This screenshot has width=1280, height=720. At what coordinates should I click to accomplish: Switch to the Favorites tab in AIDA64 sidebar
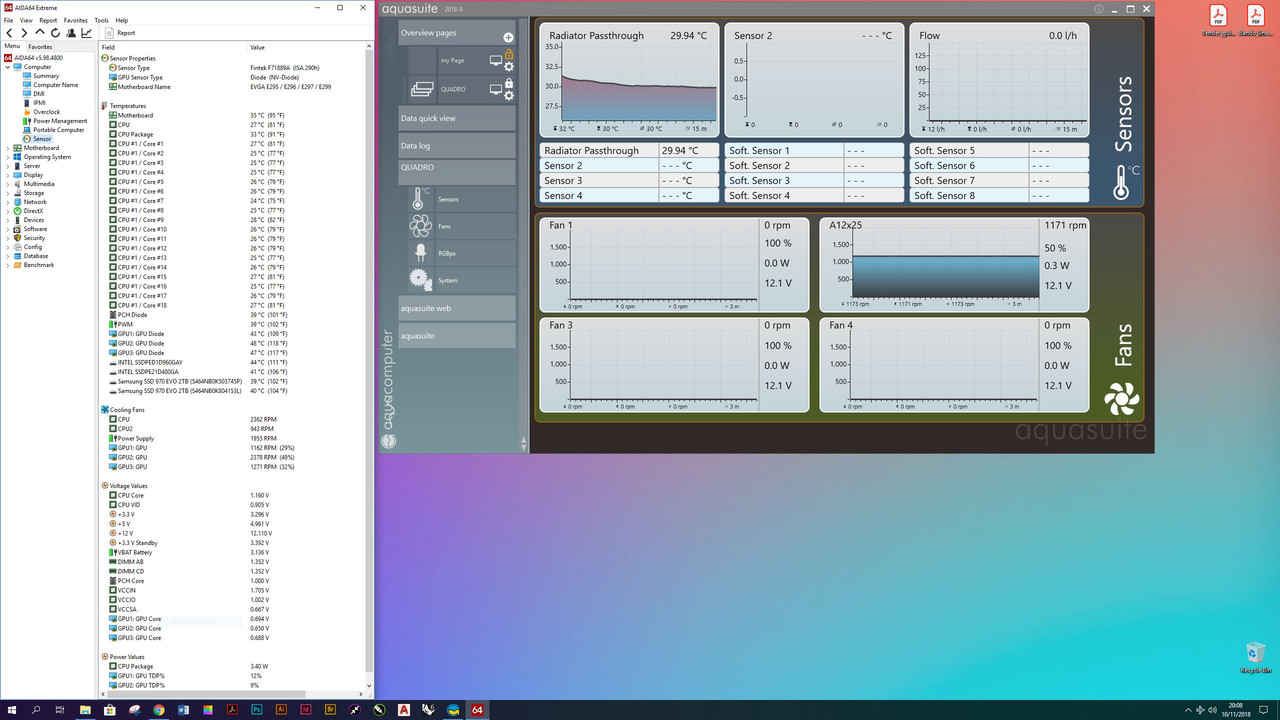coord(40,46)
